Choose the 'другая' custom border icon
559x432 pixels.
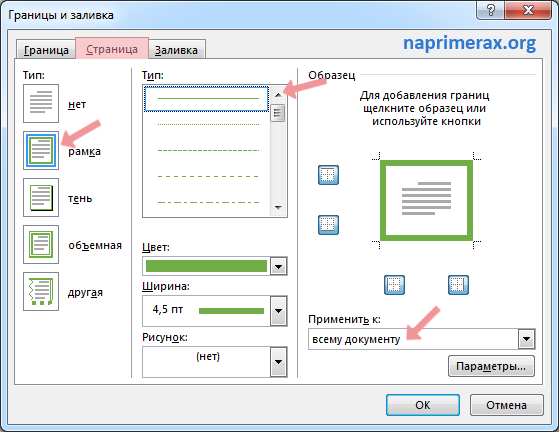[x=41, y=292]
